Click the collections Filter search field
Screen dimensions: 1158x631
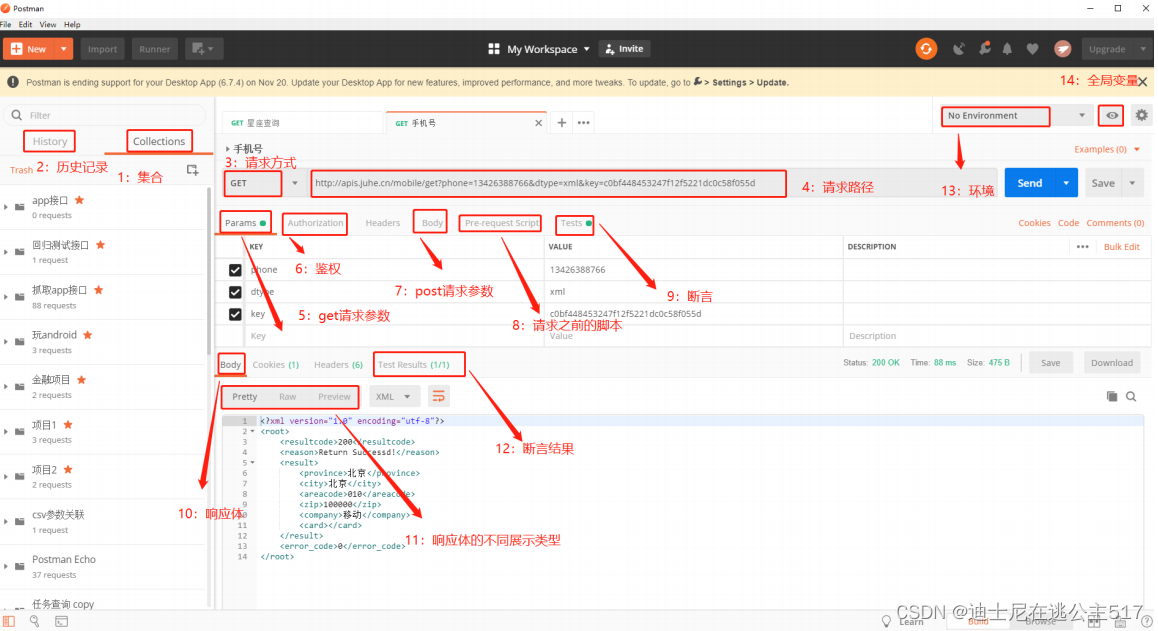[105, 115]
